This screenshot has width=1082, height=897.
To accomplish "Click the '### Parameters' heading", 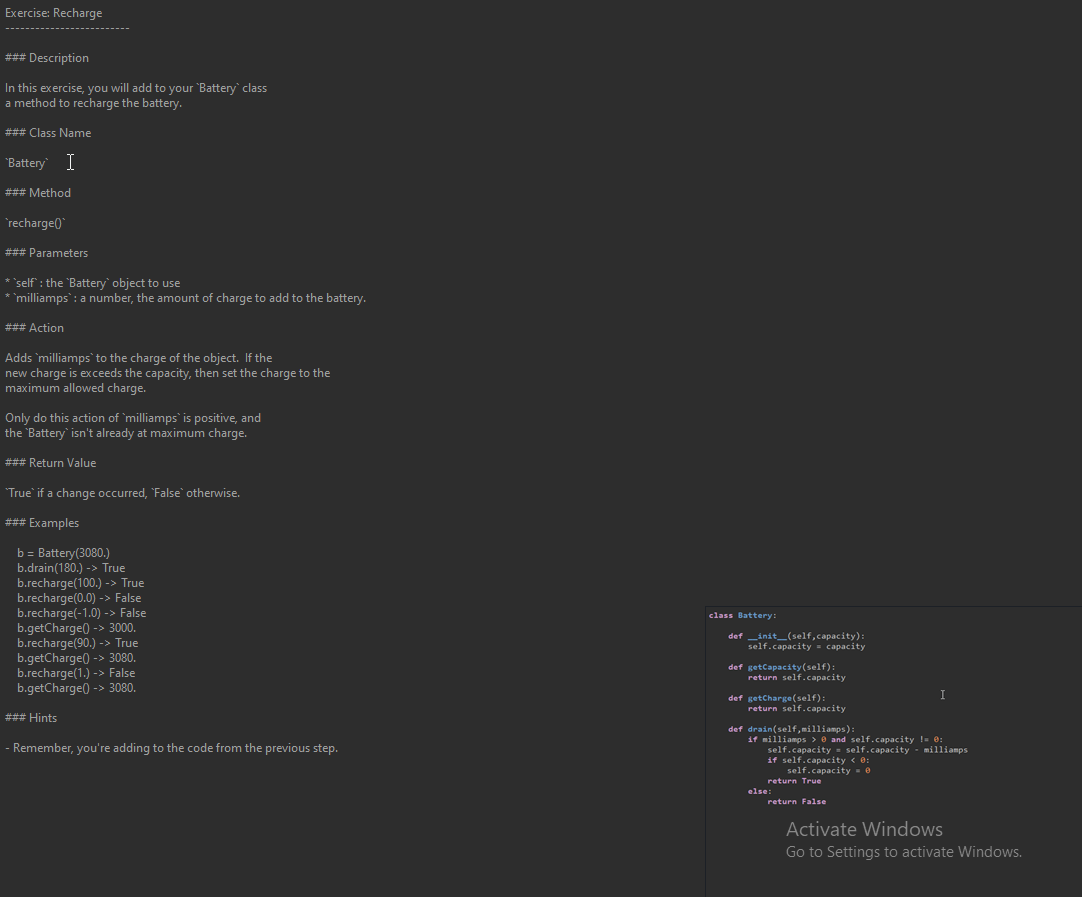I will pyautogui.click(x=46, y=252).
